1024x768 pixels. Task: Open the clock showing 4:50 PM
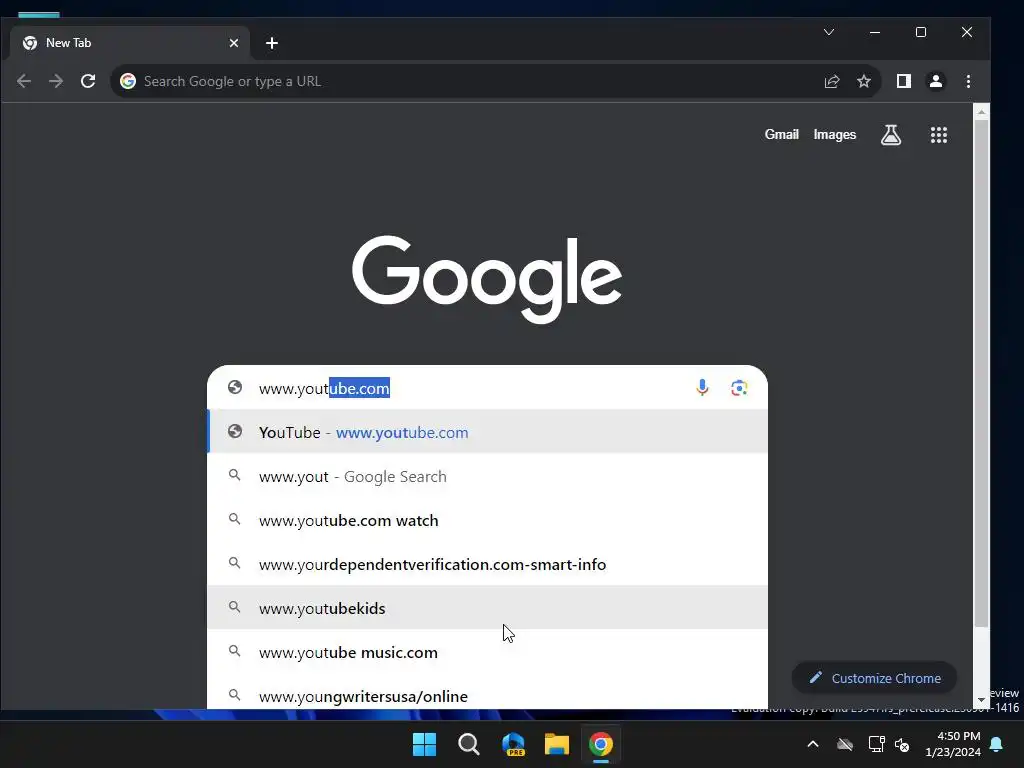[x=953, y=744]
